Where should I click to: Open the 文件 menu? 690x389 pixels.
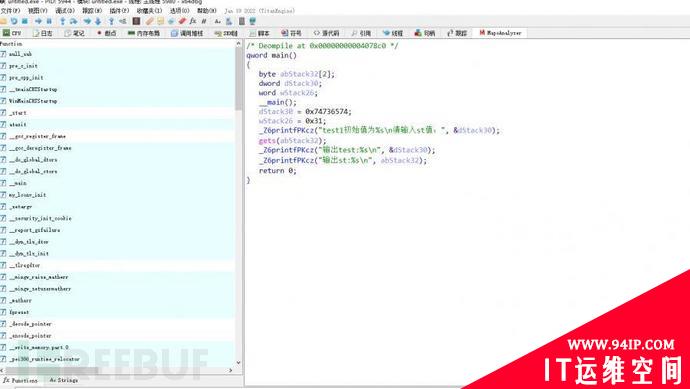[10, 10]
